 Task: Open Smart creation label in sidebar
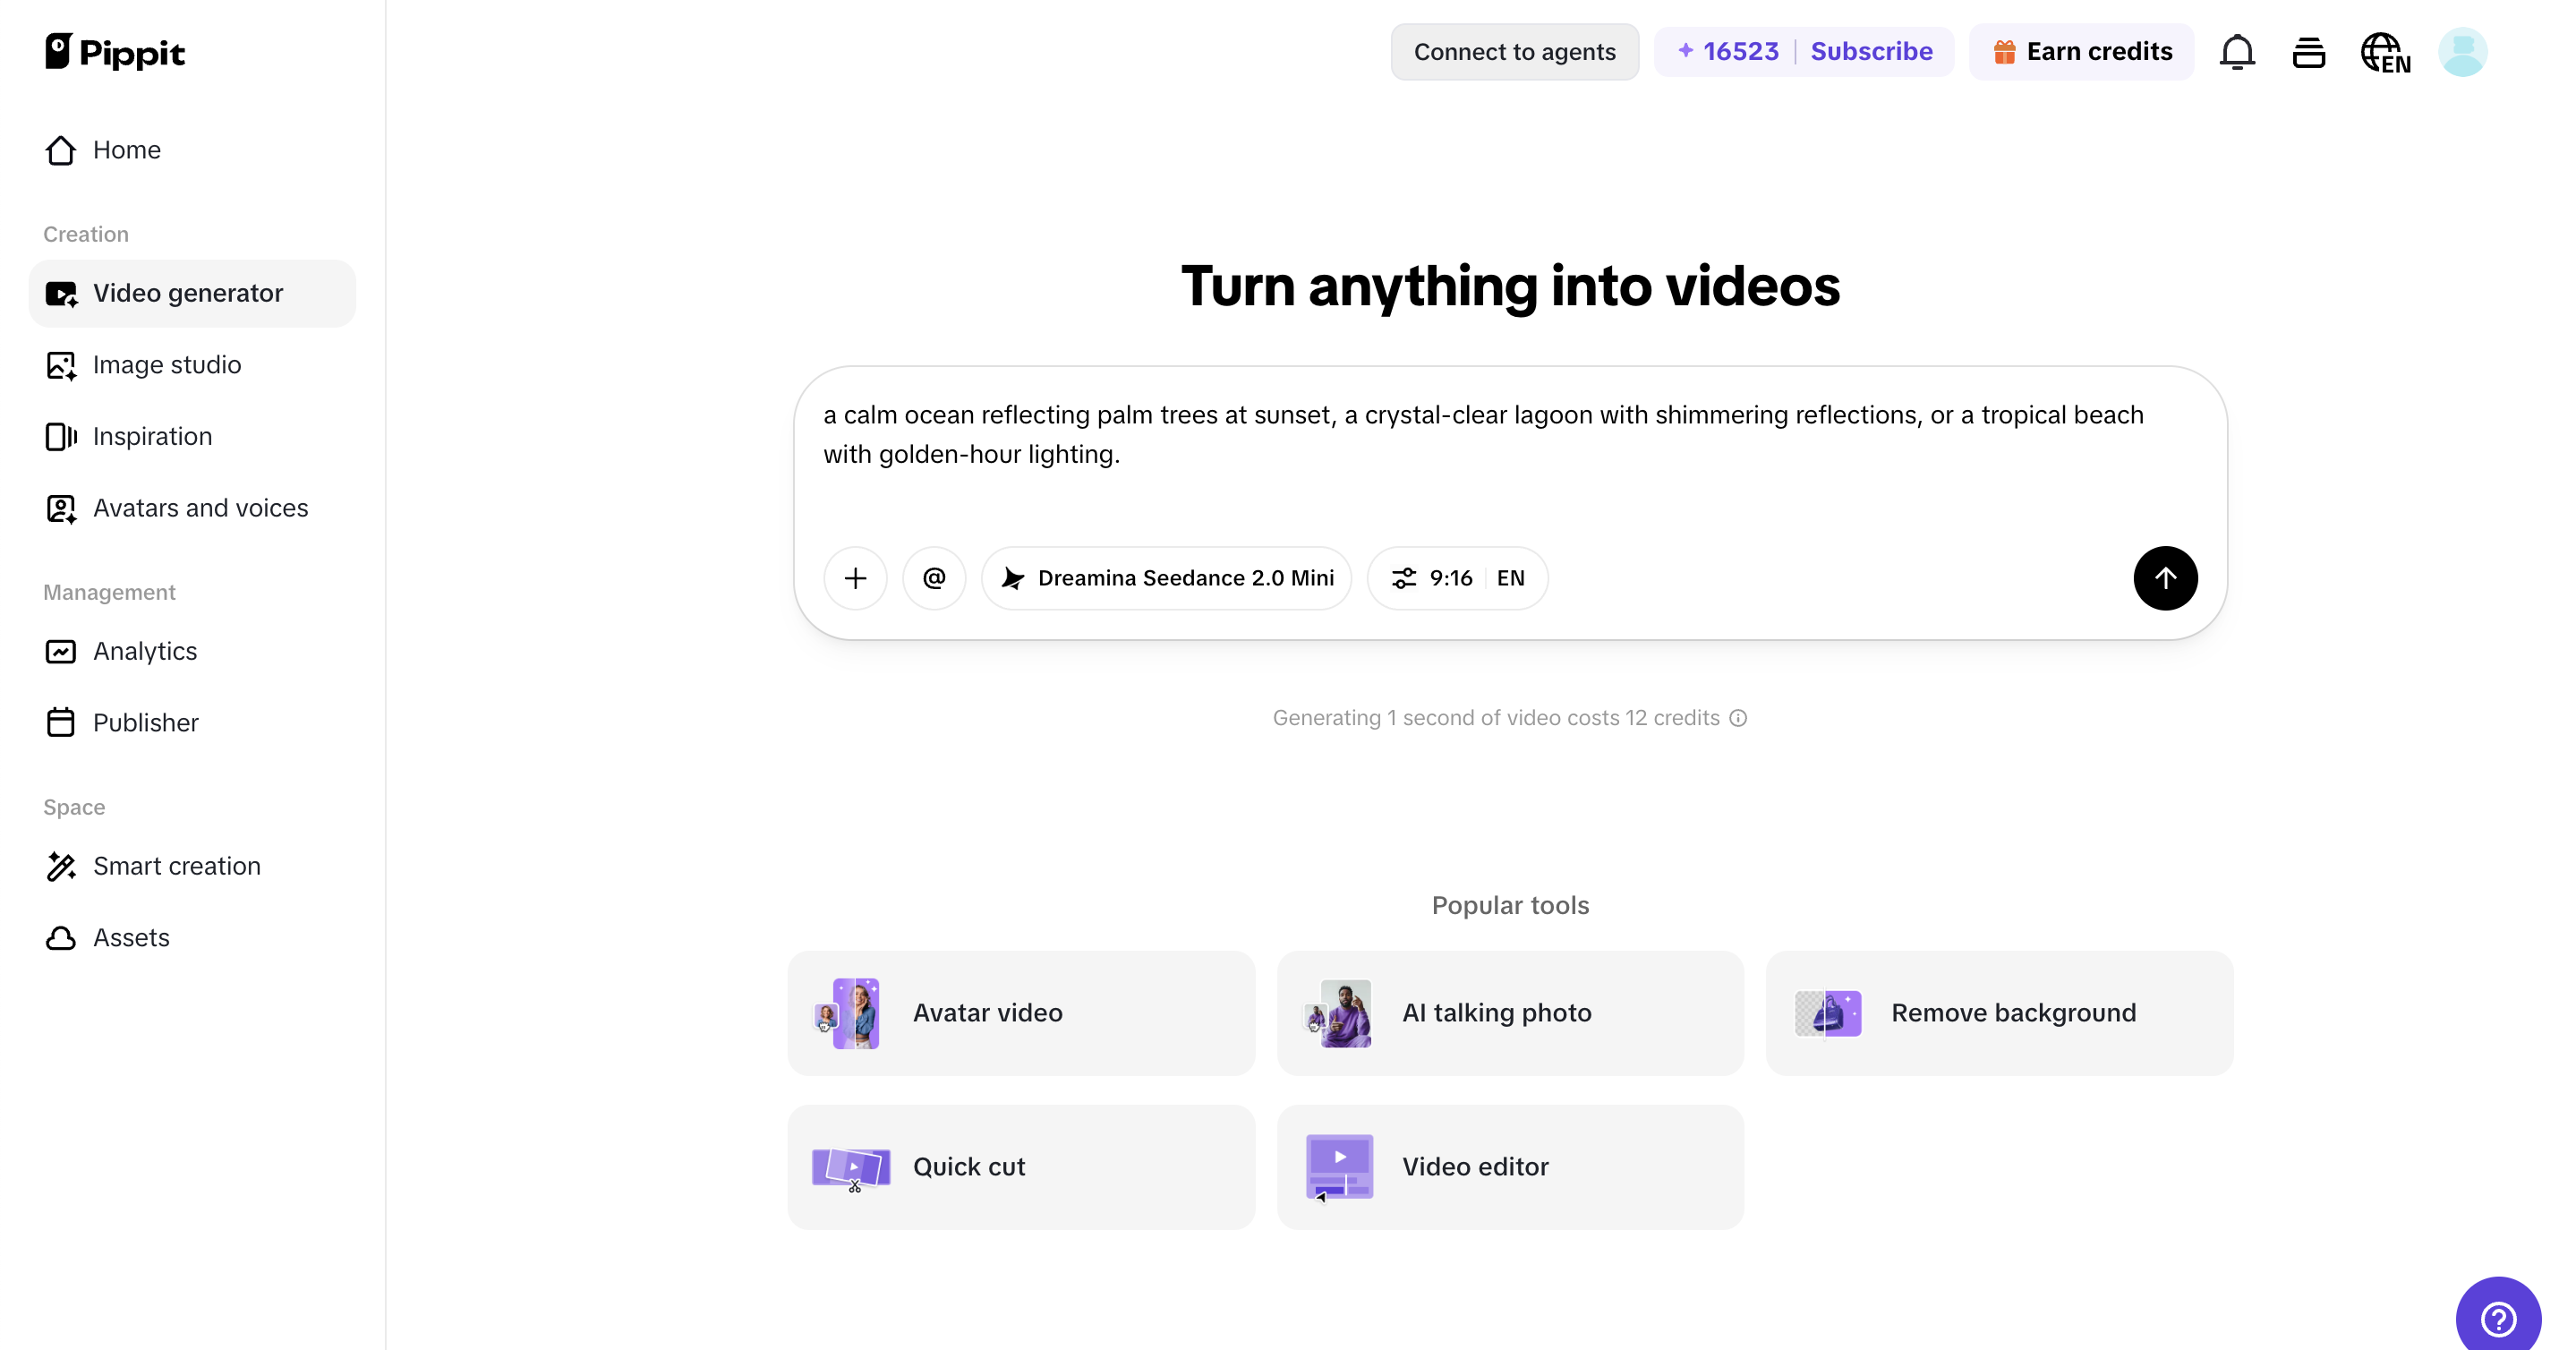[x=177, y=866]
